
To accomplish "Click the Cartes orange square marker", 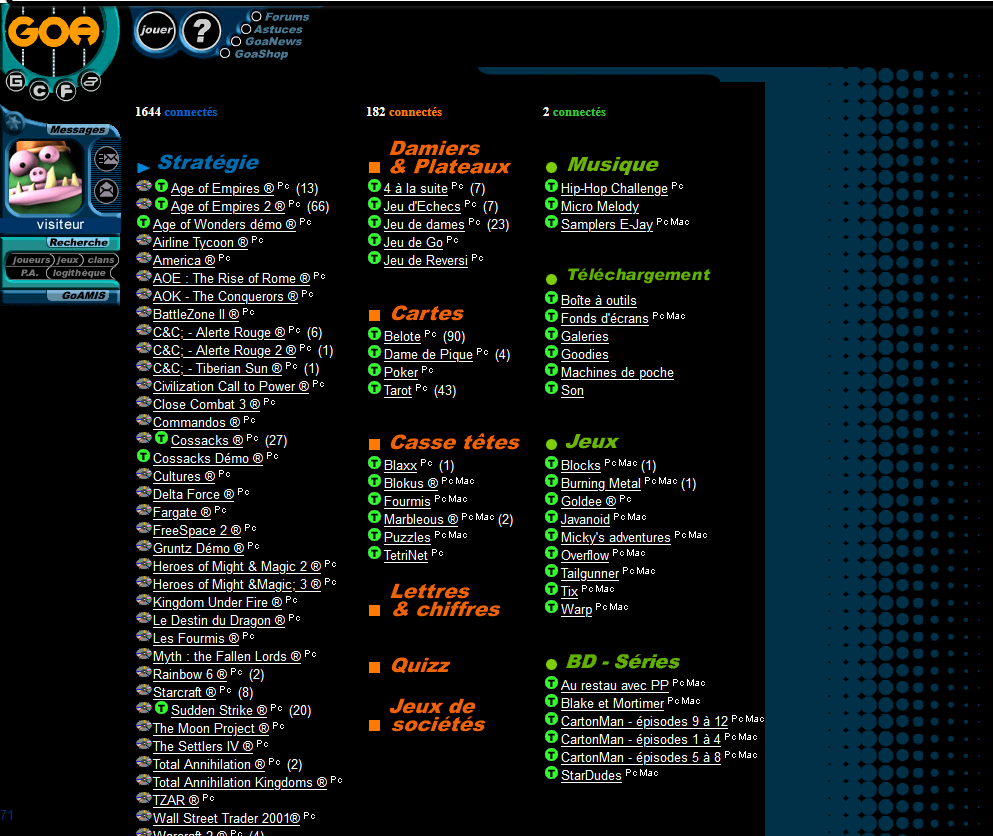I will (374, 315).
